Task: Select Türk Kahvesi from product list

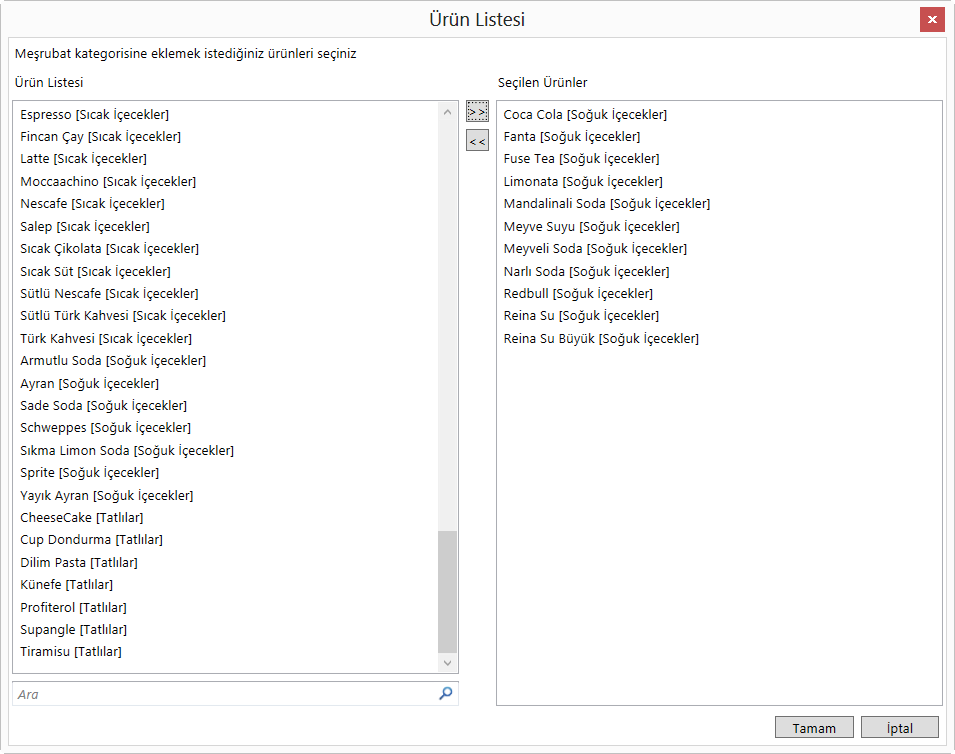Action: point(106,339)
